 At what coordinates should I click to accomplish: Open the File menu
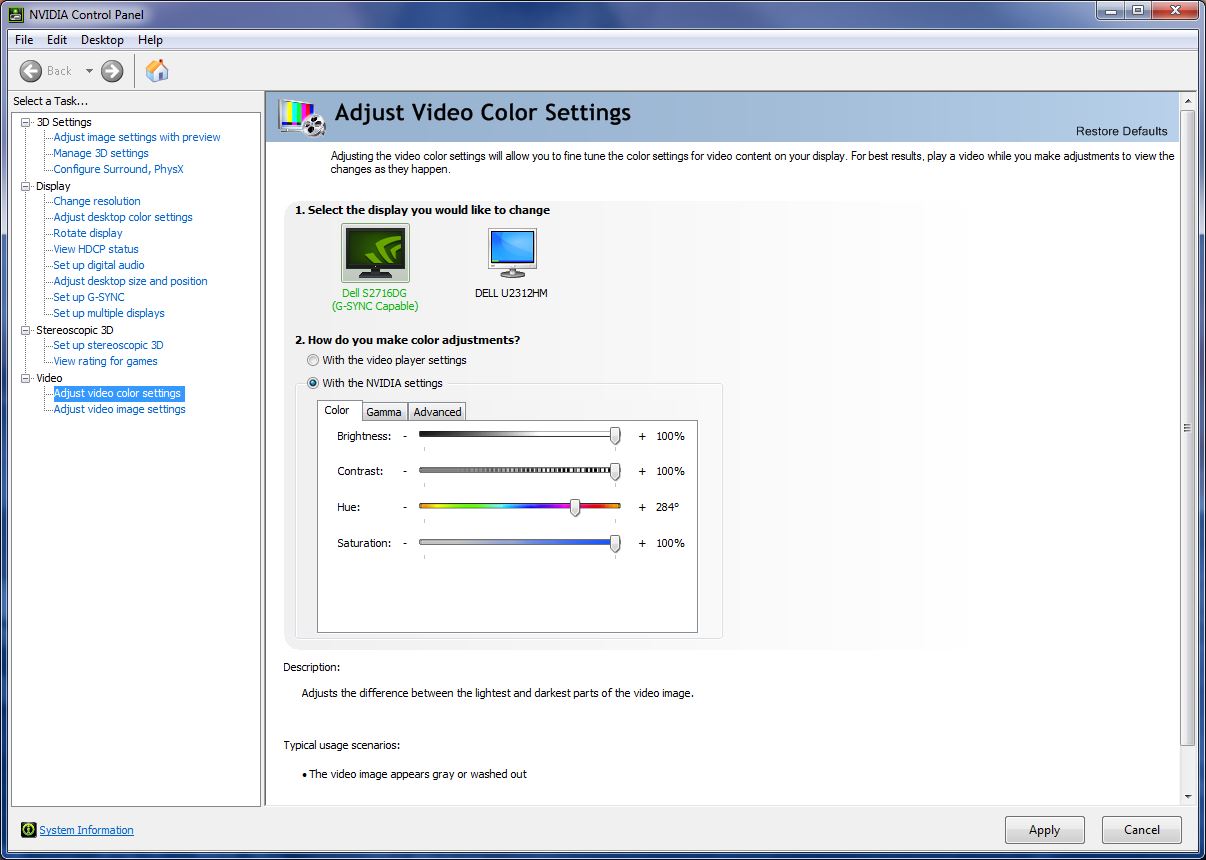pyautogui.click(x=24, y=40)
